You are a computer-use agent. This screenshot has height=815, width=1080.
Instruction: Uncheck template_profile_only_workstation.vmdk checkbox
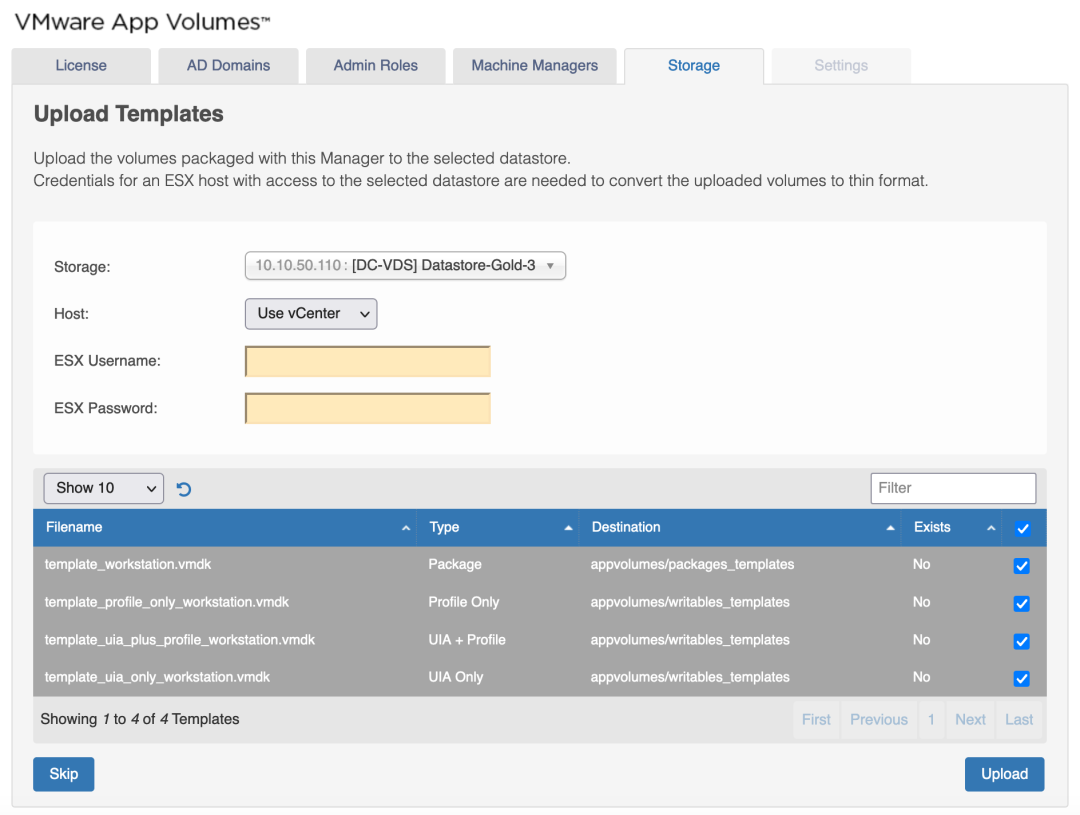tap(1021, 604)
